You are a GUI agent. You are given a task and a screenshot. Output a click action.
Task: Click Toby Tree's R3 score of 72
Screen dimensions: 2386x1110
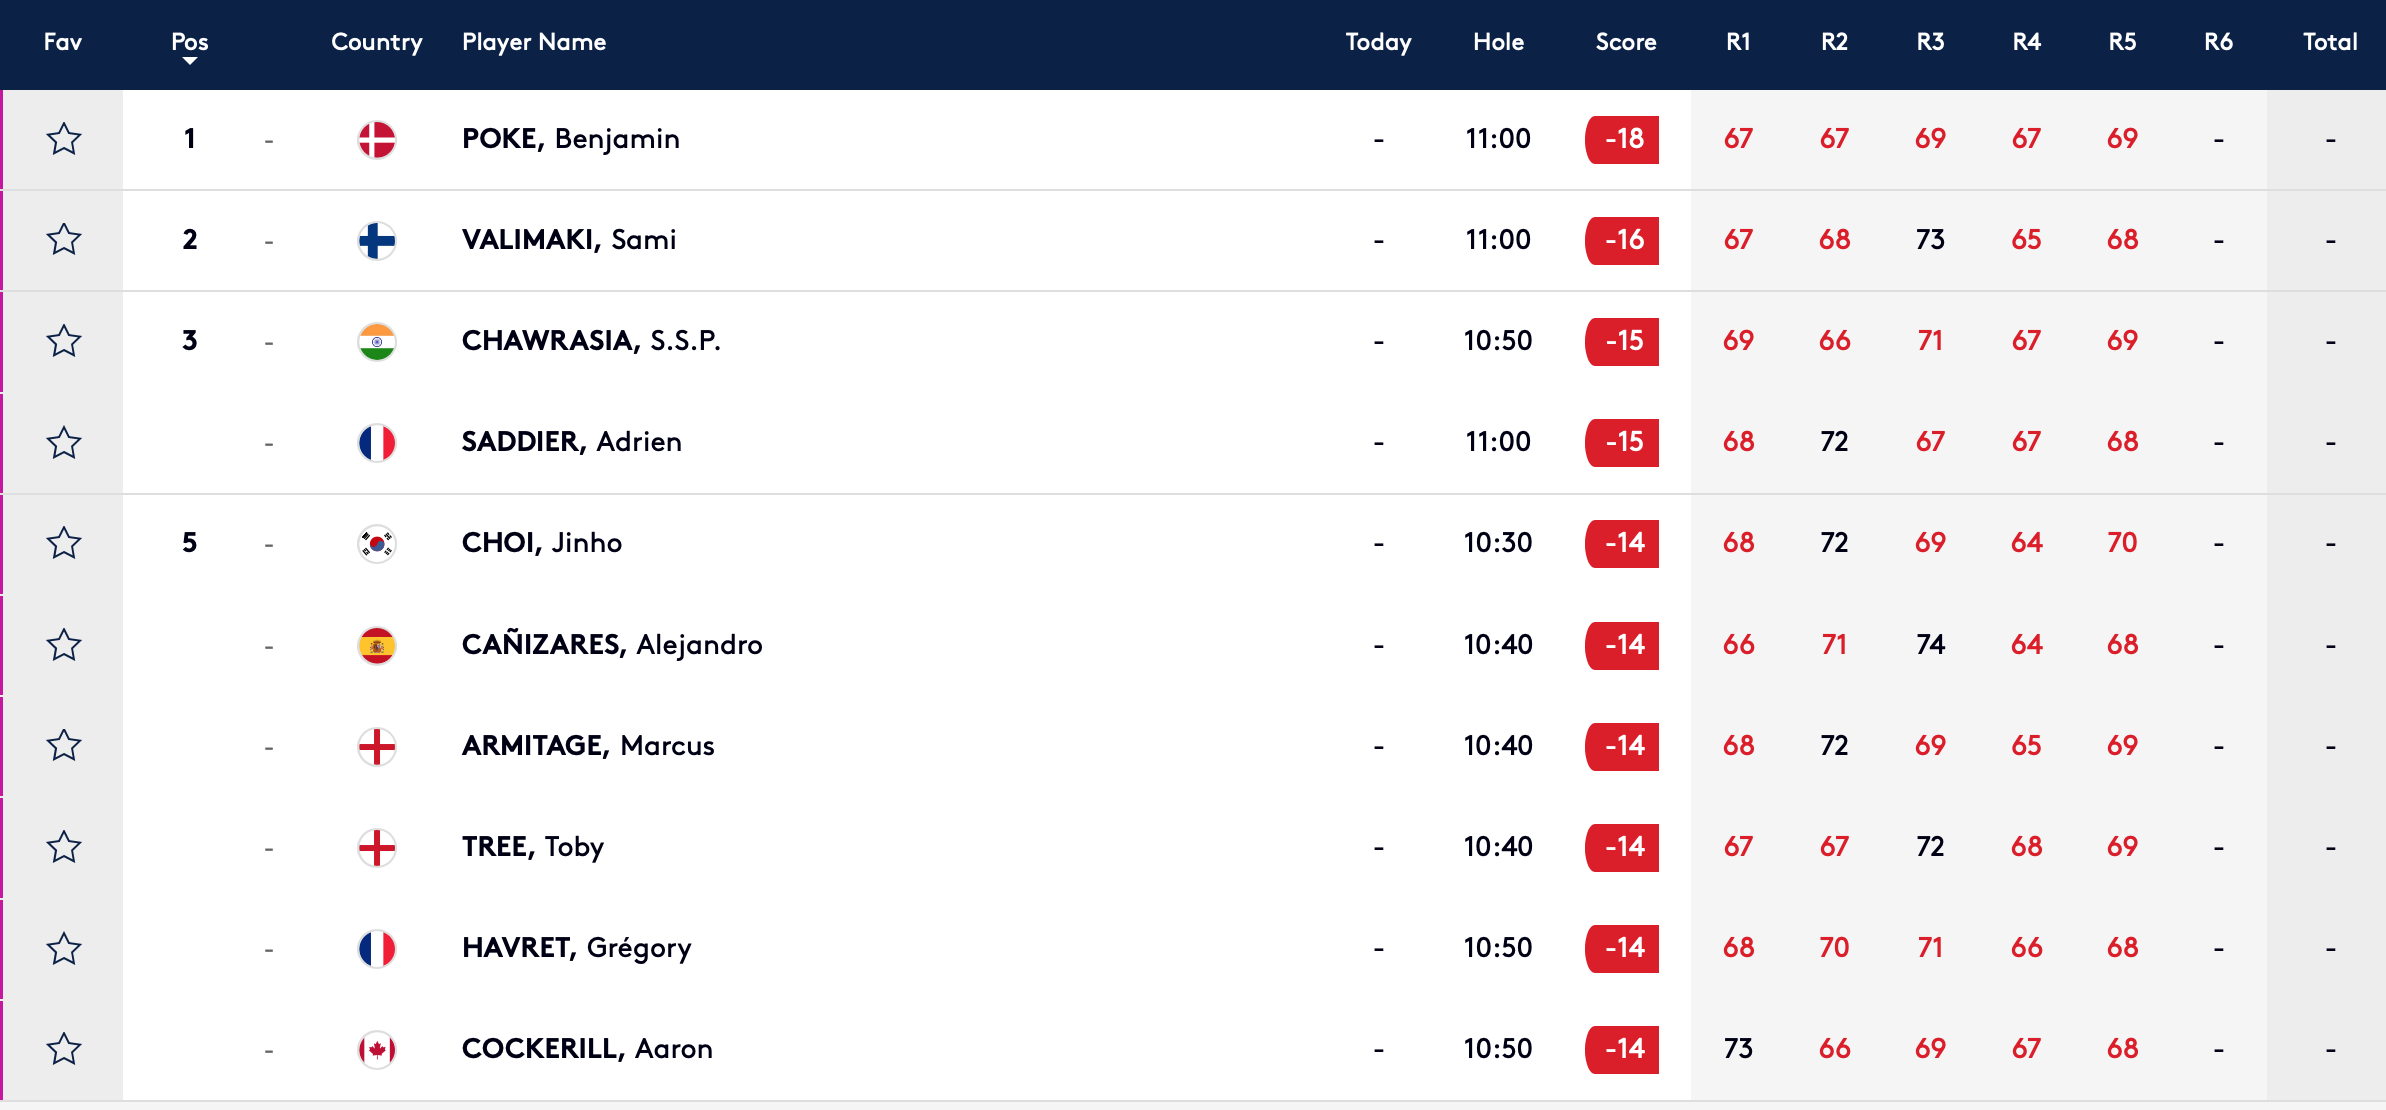coord(1930,847)
